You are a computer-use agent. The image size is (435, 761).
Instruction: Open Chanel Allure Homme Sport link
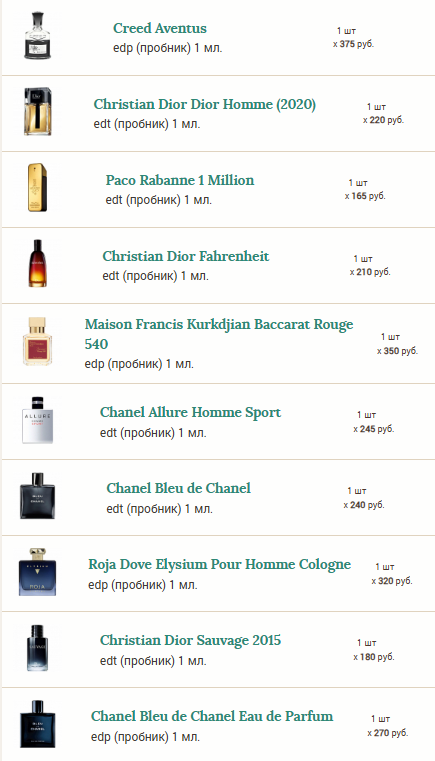click(190, 413)
